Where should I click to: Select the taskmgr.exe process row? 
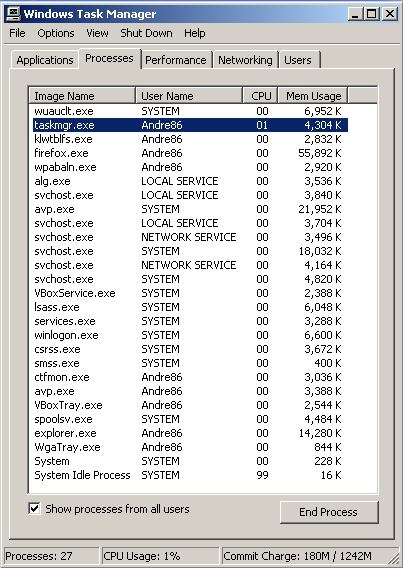click(190, 125)
